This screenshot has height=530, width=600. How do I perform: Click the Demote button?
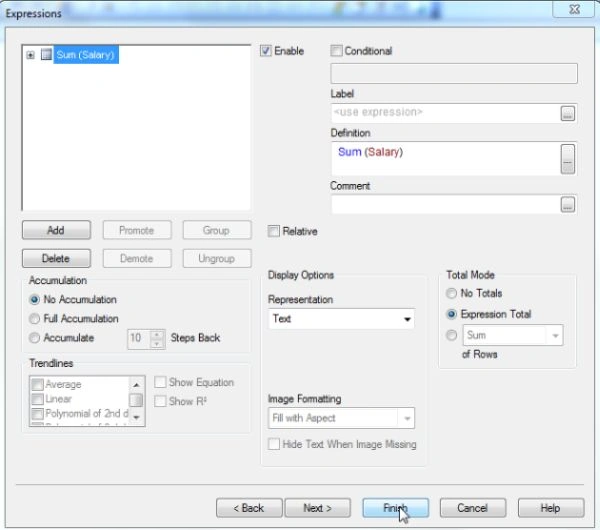[x=137, y=259]
